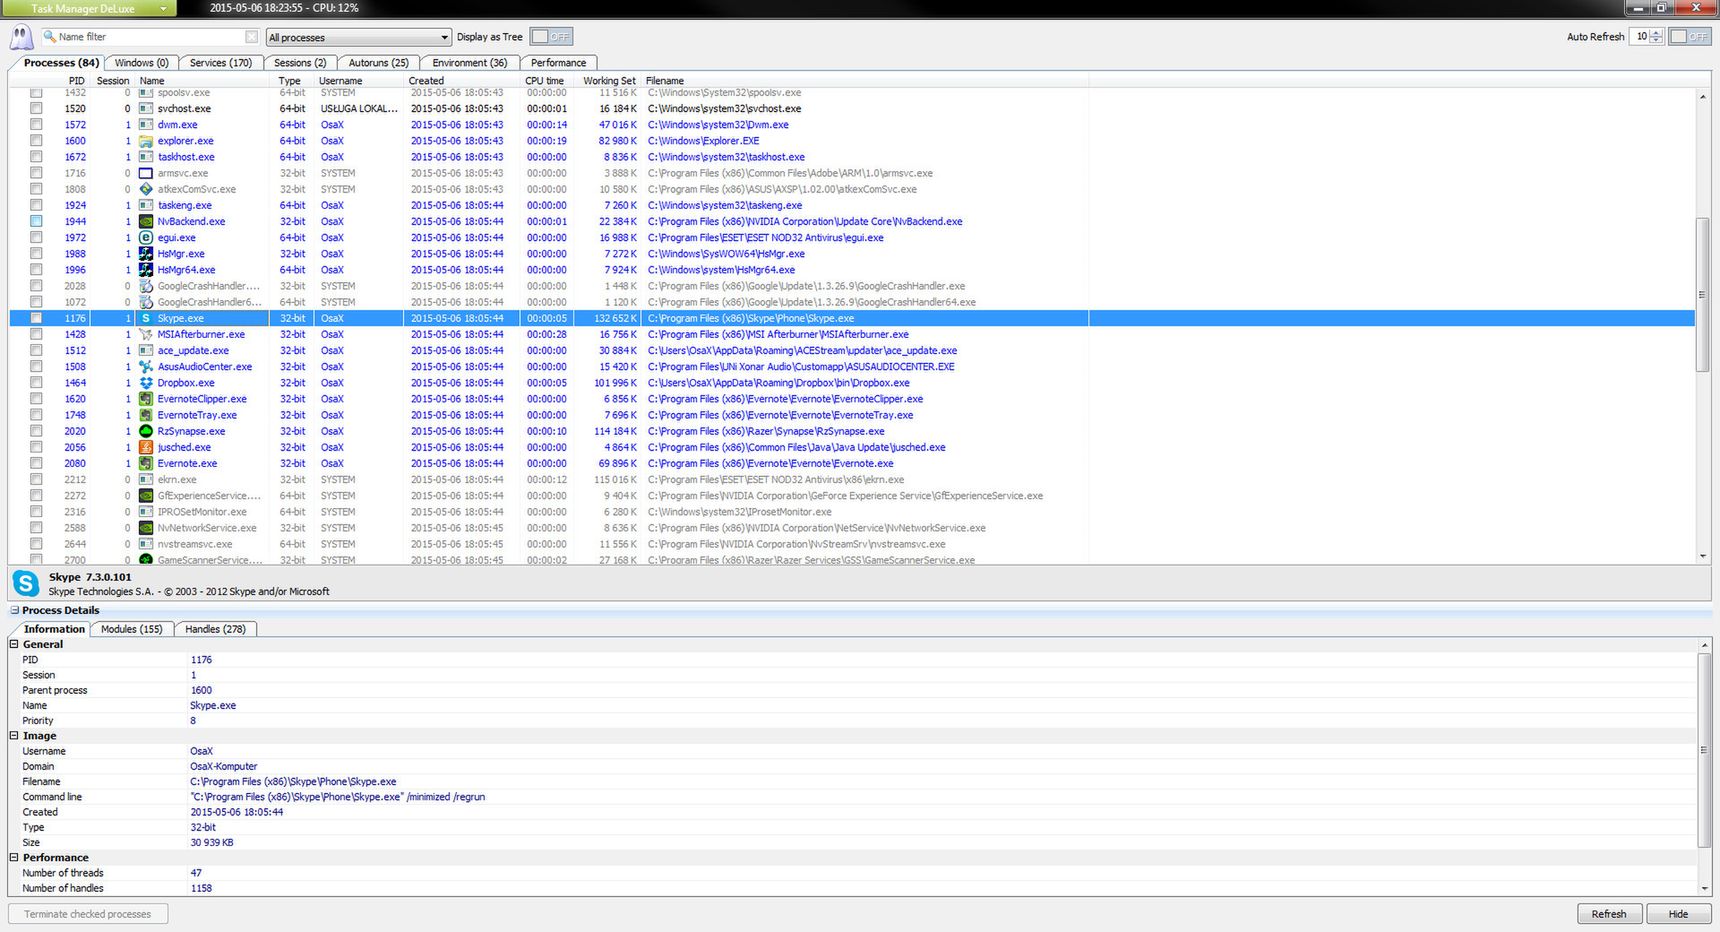Check the box for Dropbox.exe row

[x=36, y=383]
